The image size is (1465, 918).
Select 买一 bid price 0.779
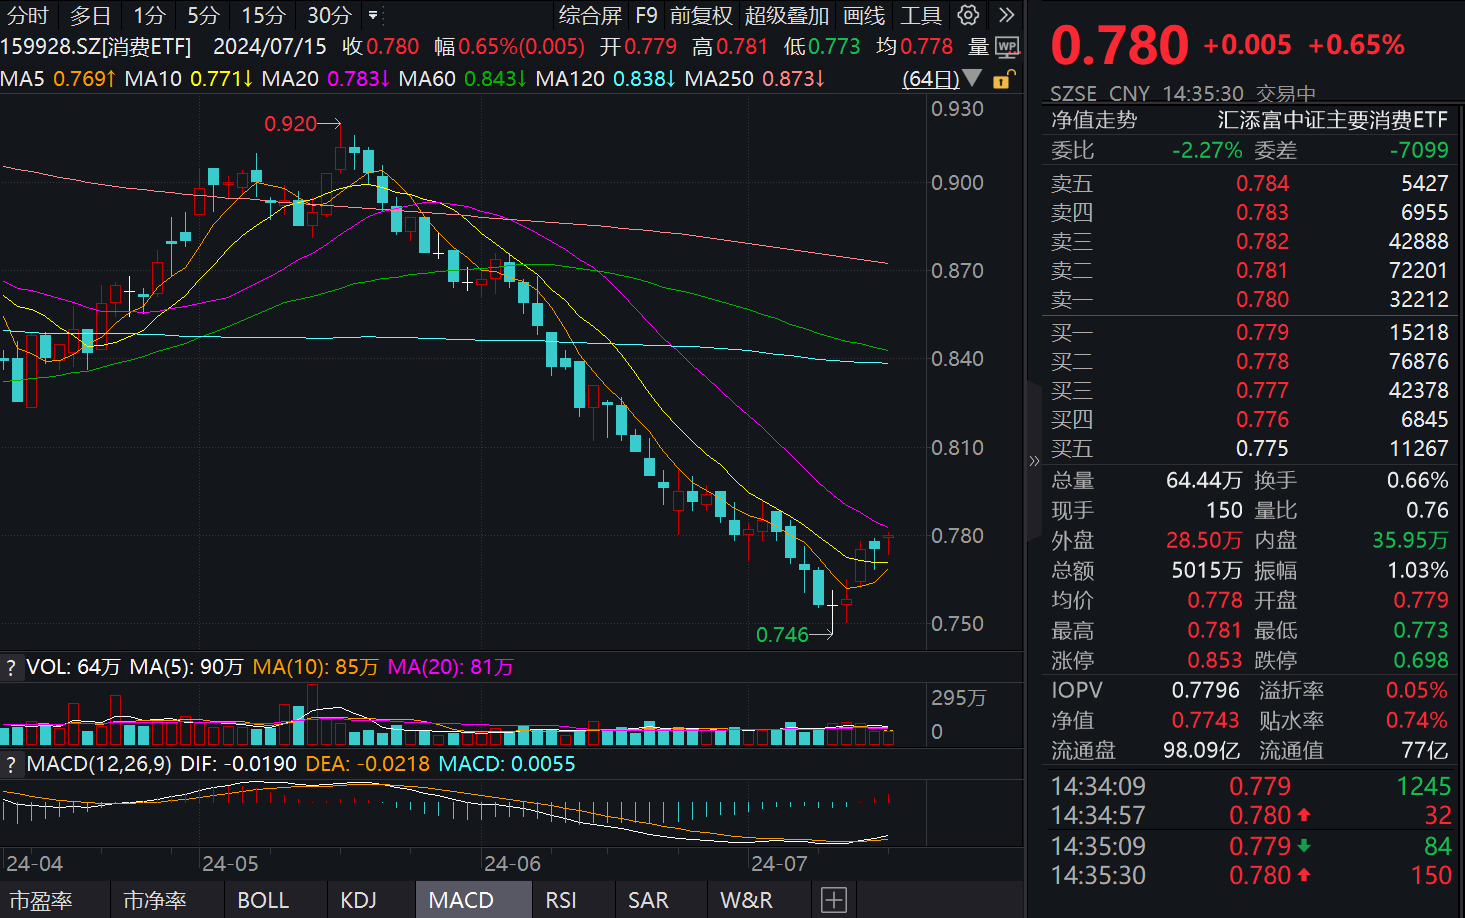point(1262,333)
